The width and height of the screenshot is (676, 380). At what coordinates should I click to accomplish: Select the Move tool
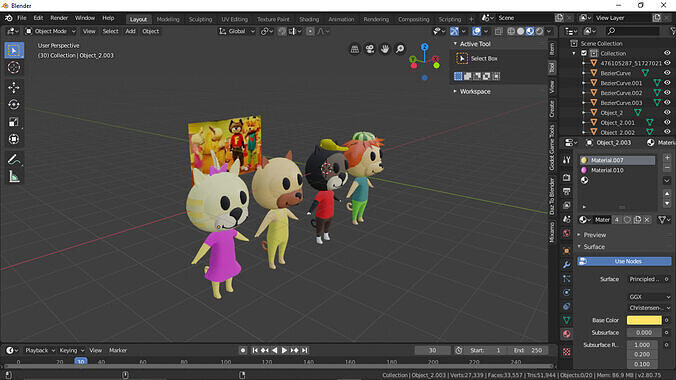[x=14, y=88]
